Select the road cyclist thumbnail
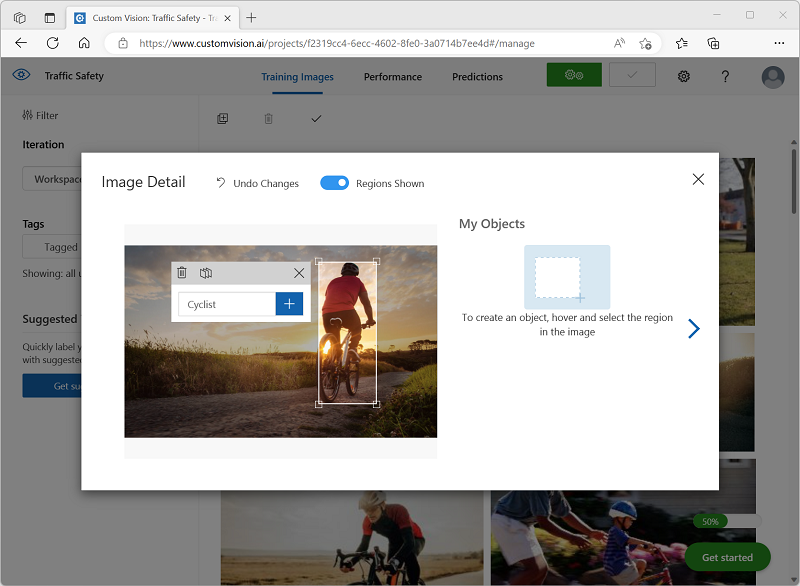The width and height of the screenshot is (800, 586). pyautogui.click(x=352, y=538)
